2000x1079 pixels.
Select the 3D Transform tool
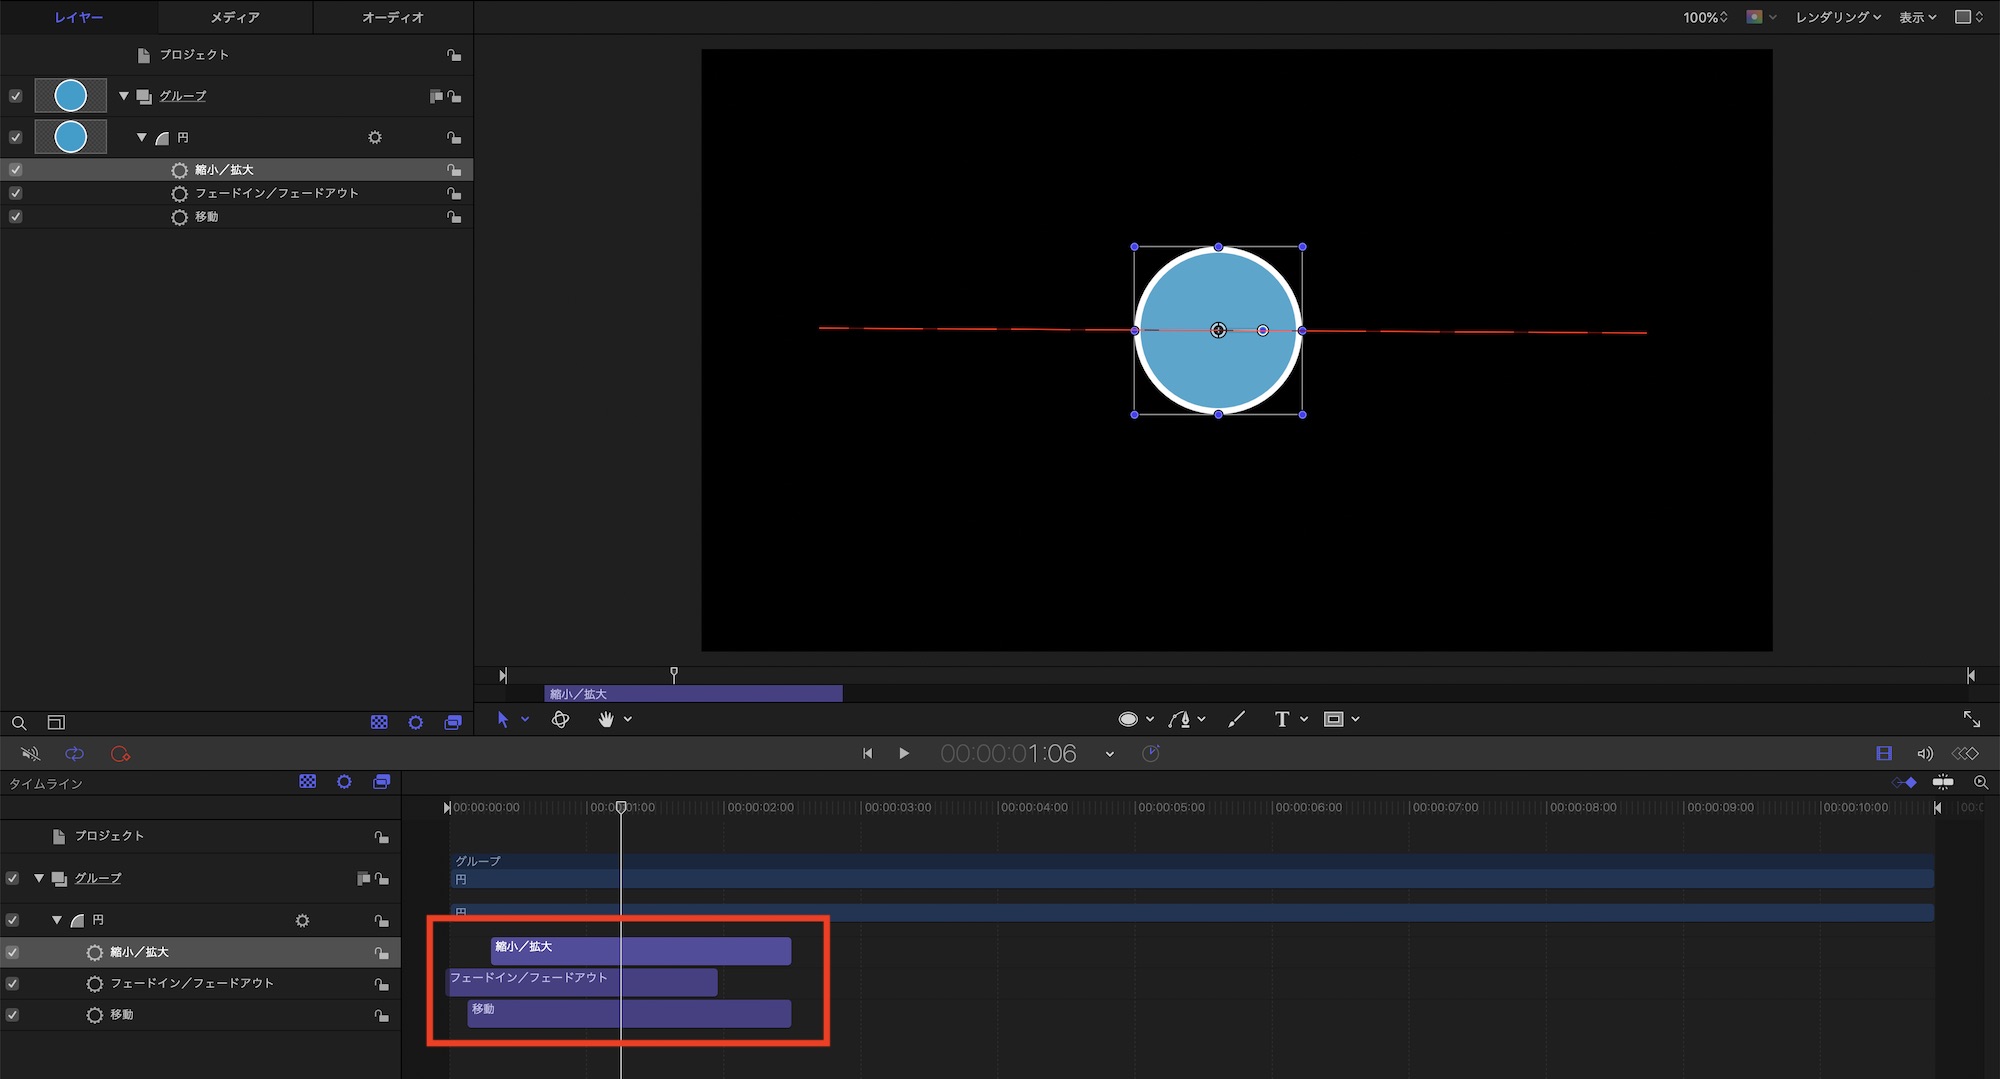coord(560,719)
